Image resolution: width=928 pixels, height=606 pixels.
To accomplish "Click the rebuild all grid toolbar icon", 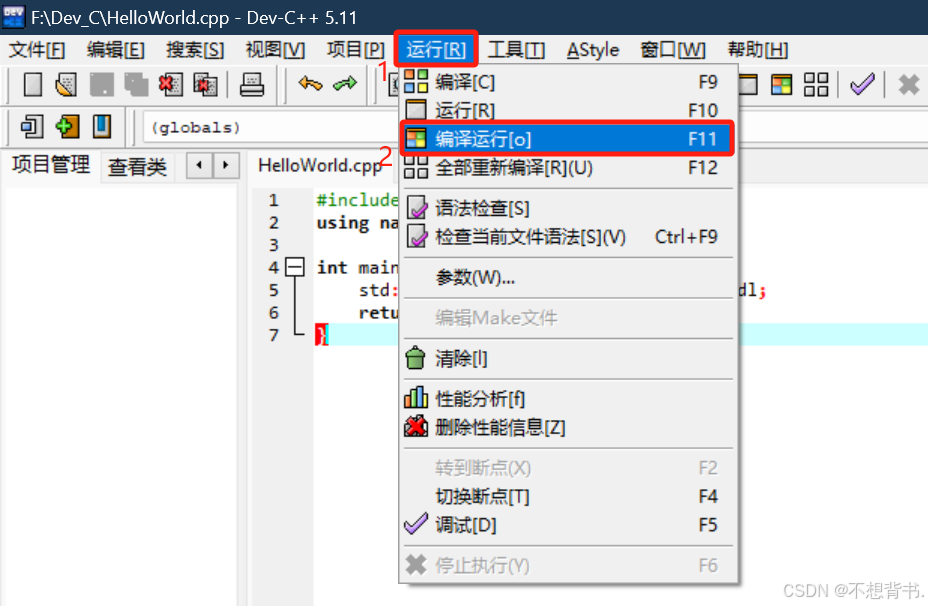I will point(816,85).
